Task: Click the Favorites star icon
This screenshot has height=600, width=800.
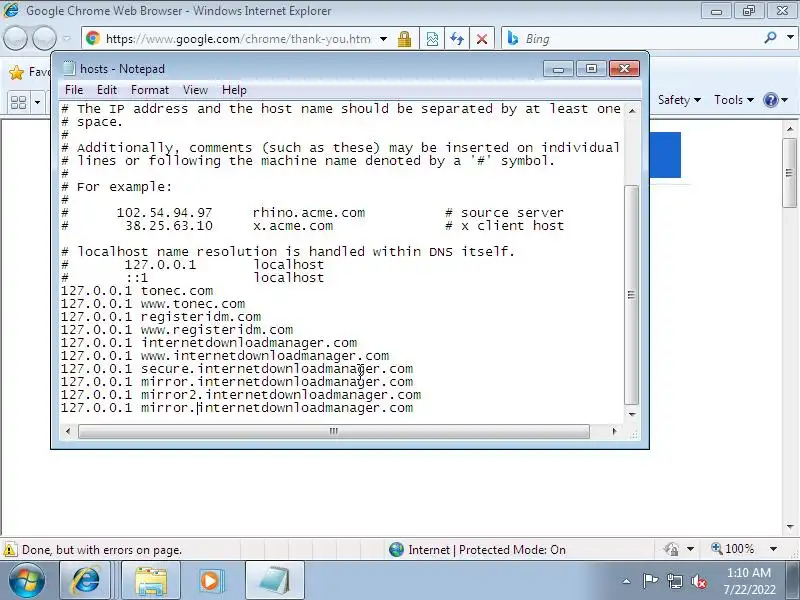Action: click(x=16, y=72)
